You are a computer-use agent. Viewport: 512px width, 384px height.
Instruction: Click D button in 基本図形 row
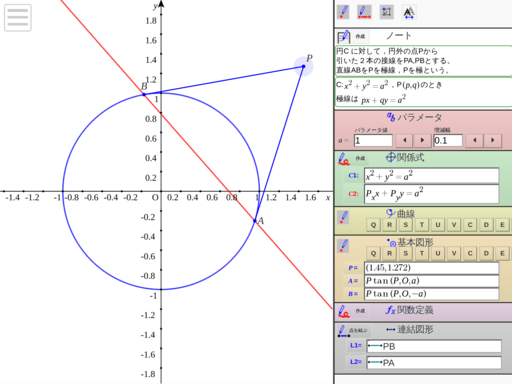[486, 253]
